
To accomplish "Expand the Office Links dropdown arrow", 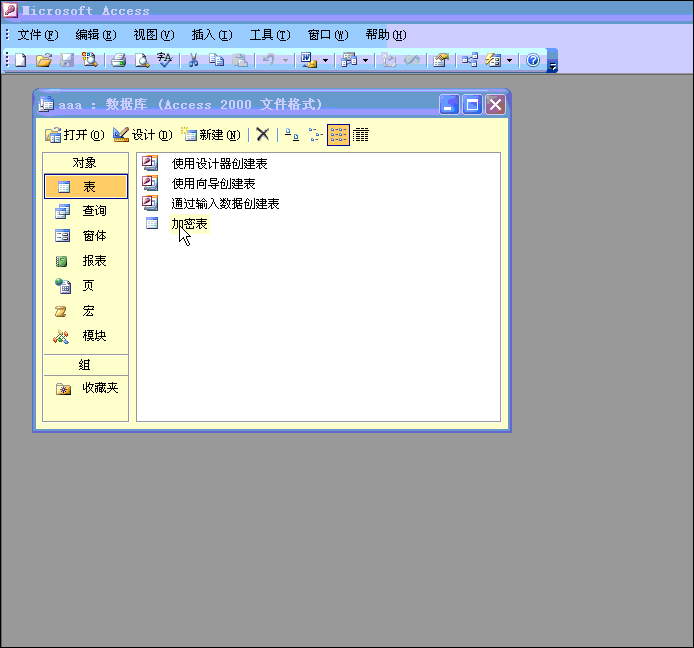I will [325, 60].
